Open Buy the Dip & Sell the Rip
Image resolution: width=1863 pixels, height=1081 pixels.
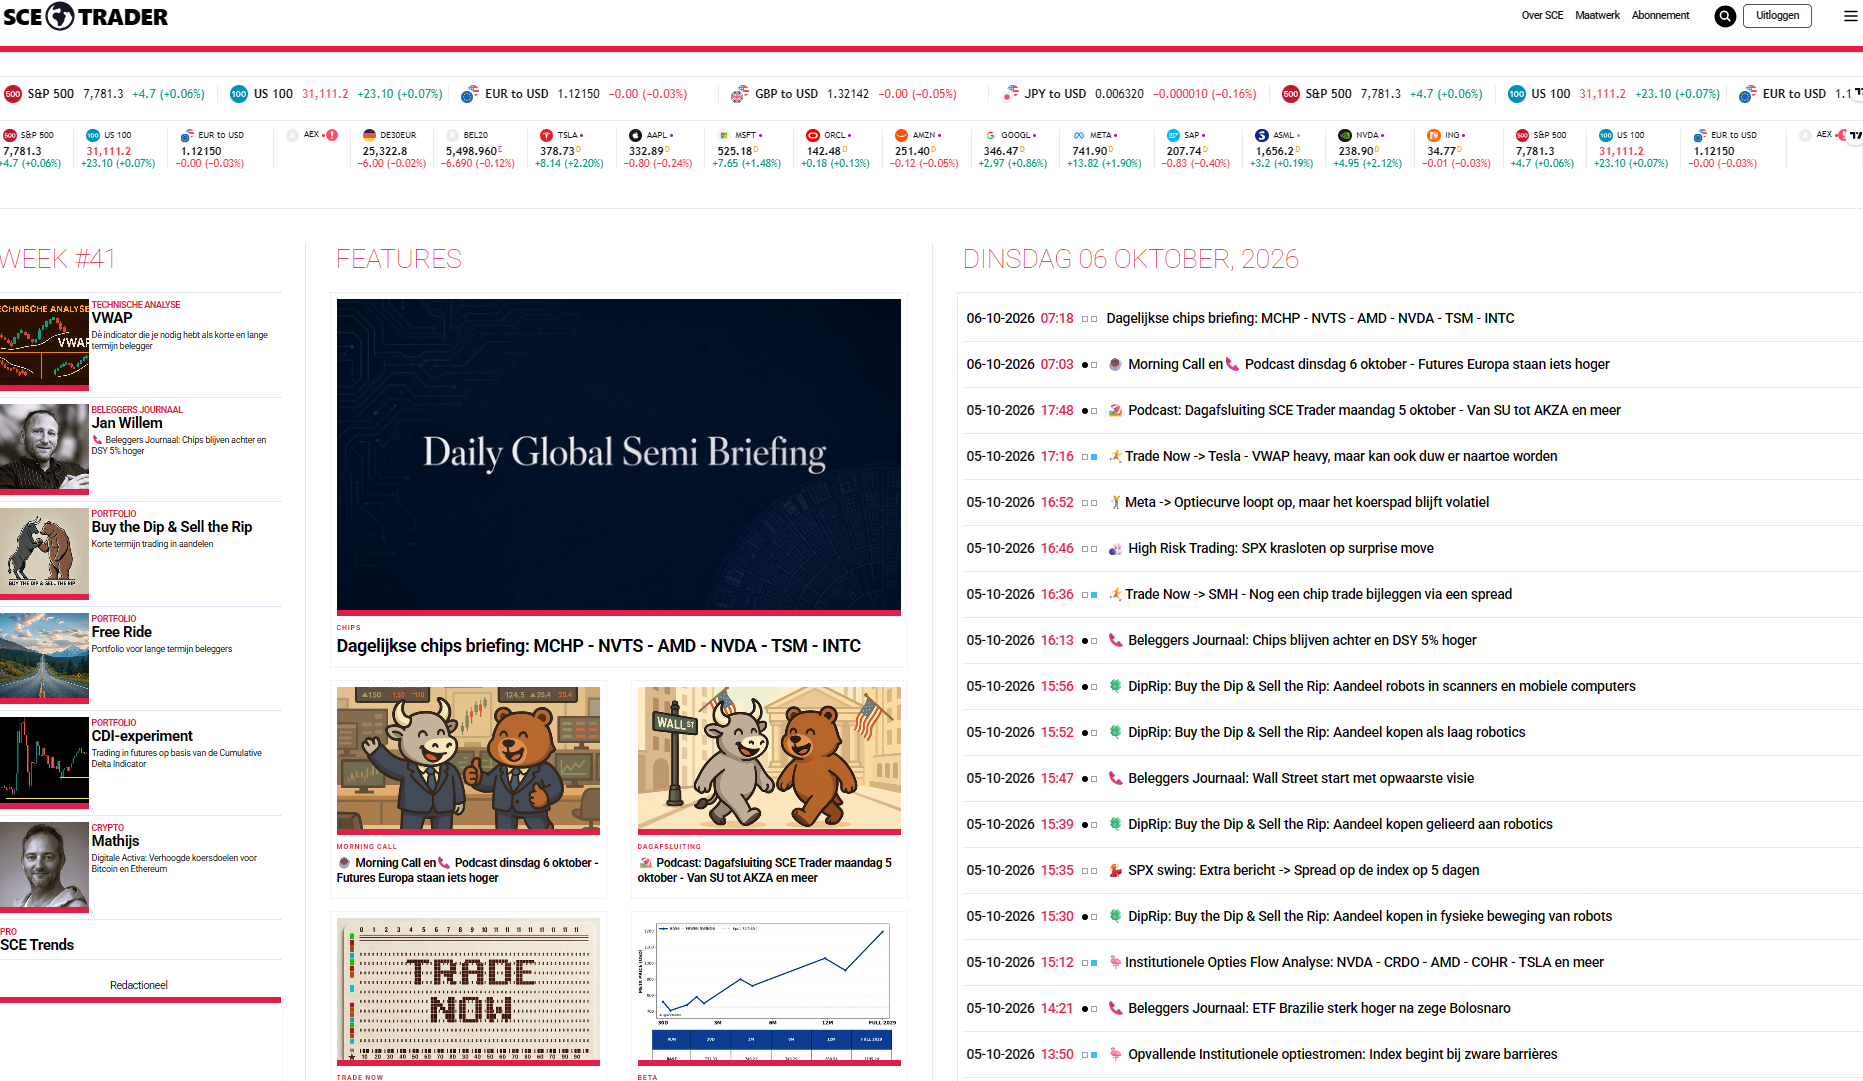coord(172,527)
